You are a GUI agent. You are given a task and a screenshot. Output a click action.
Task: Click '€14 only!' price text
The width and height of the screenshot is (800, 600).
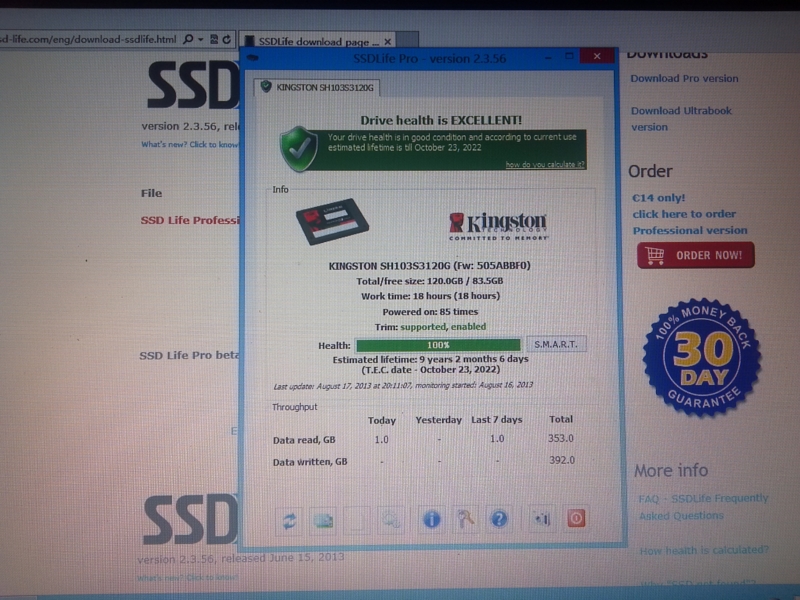[x=658, y=198]
